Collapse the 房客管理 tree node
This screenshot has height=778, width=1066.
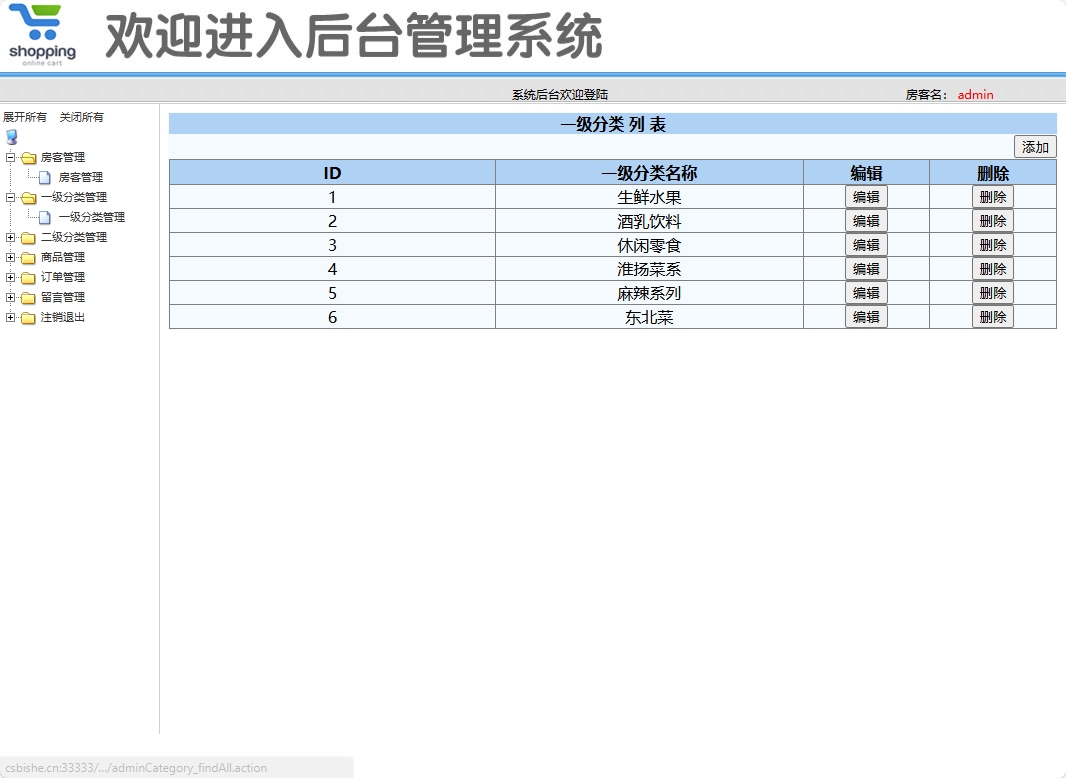click(10, 158)
